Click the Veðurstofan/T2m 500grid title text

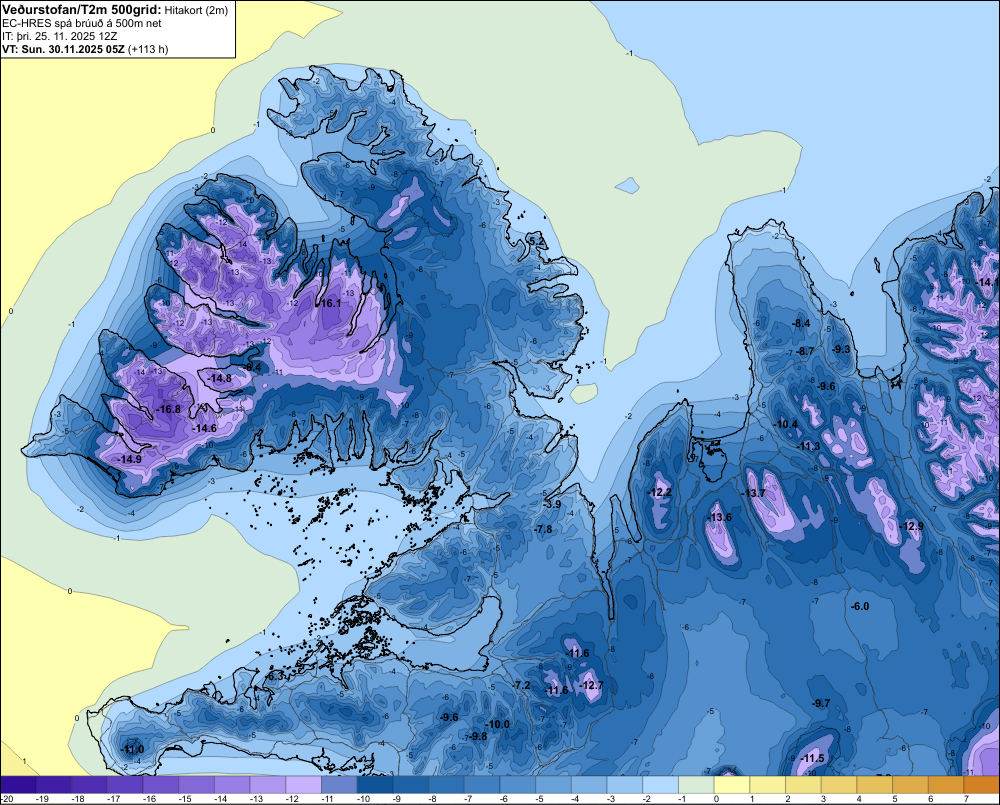(x=81, y=10)
